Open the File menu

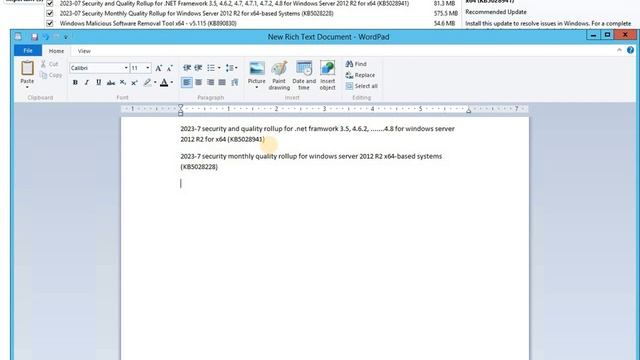pos(28,51)
